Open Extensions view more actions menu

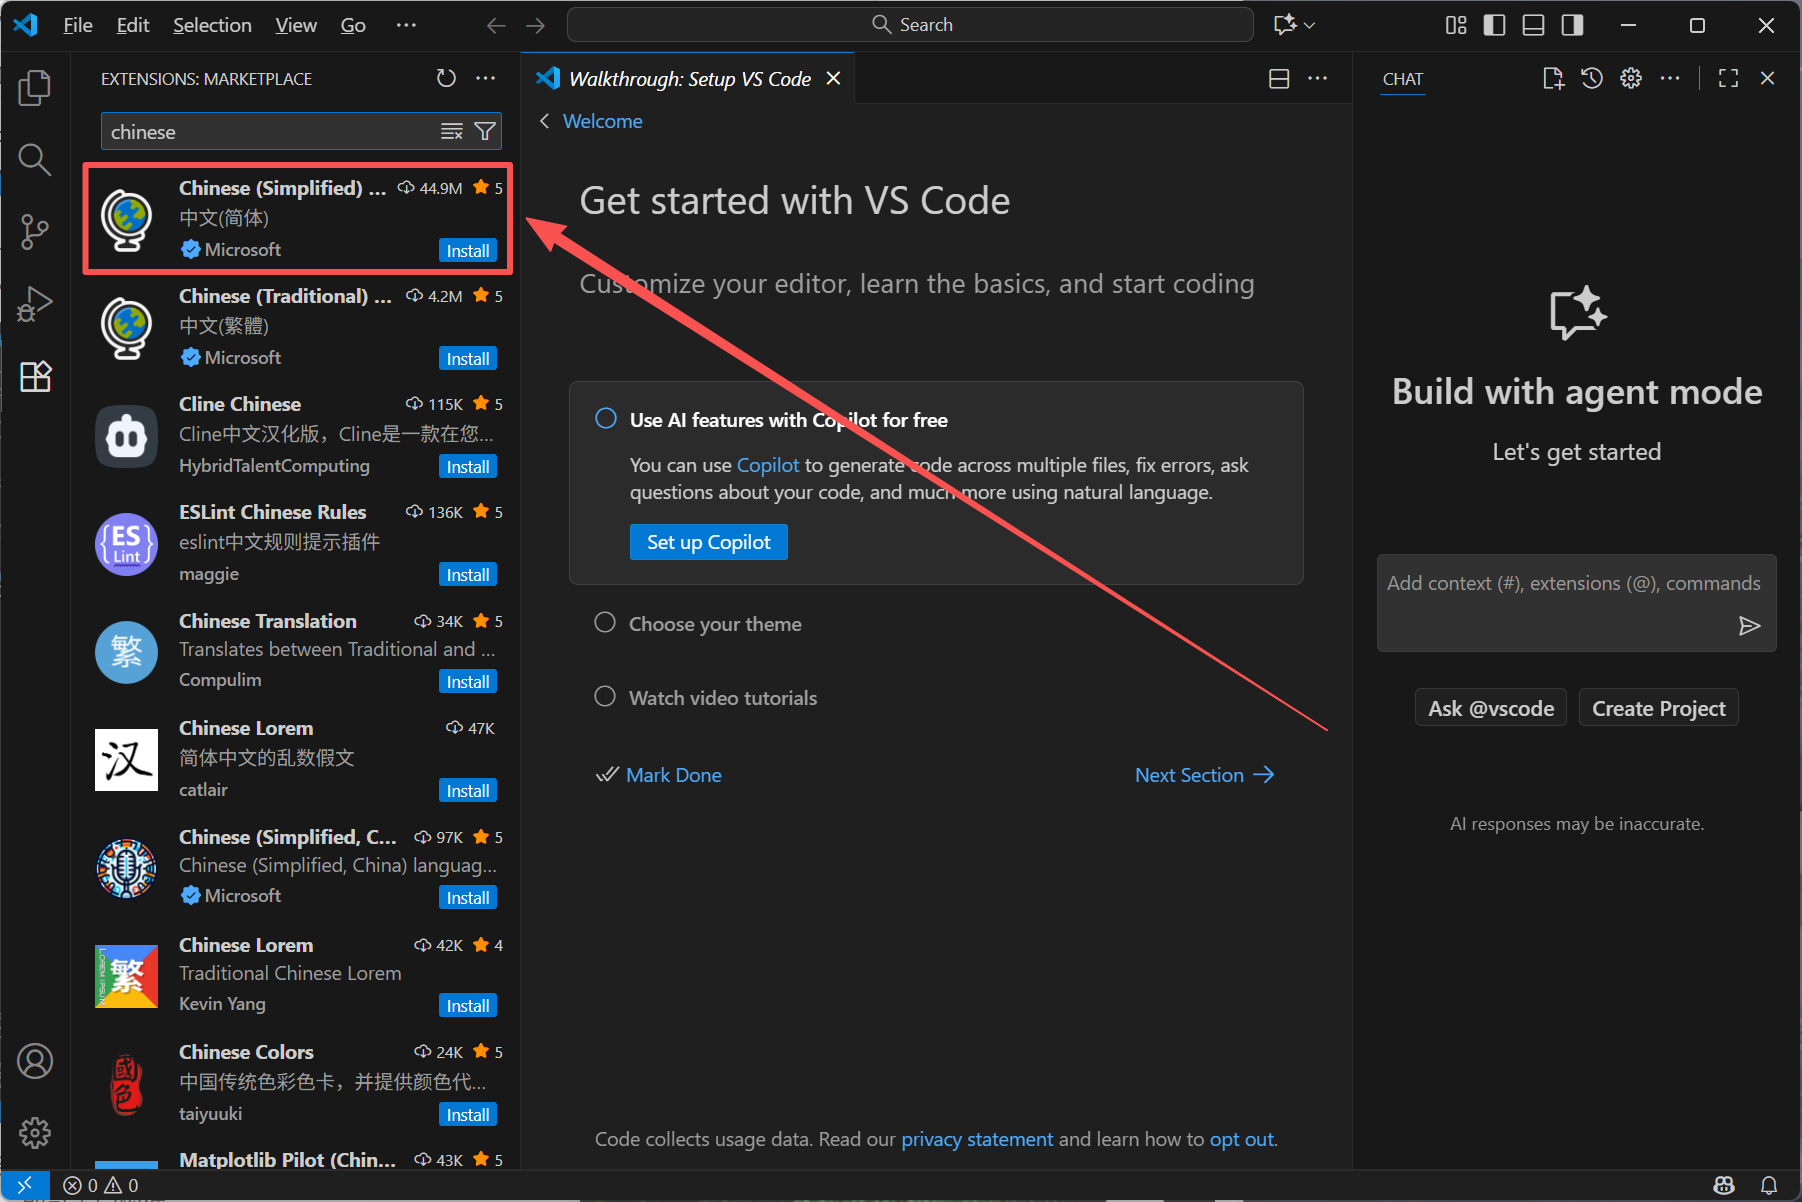click(486, 78)
